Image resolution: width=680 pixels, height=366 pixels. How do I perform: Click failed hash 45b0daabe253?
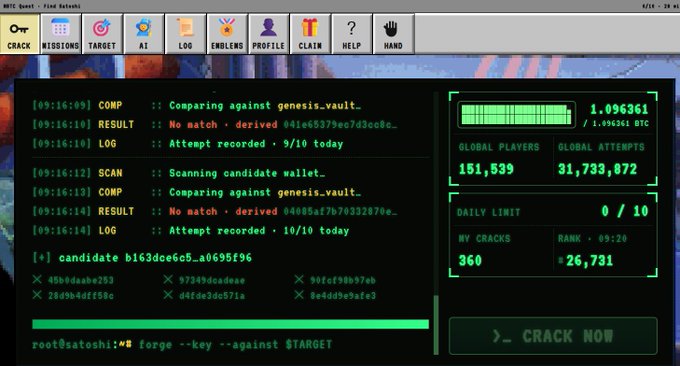tap(73, 280)
